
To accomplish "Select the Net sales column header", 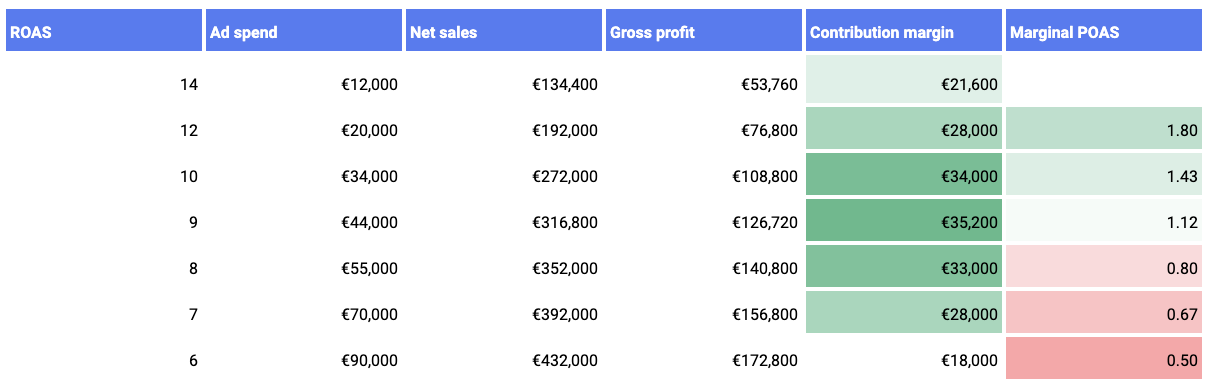I will tap(504, 31).
